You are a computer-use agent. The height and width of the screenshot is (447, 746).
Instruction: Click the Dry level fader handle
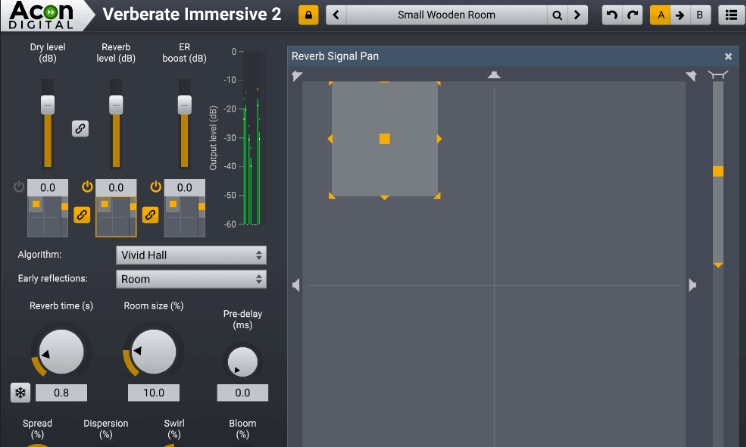coord(47,104)
